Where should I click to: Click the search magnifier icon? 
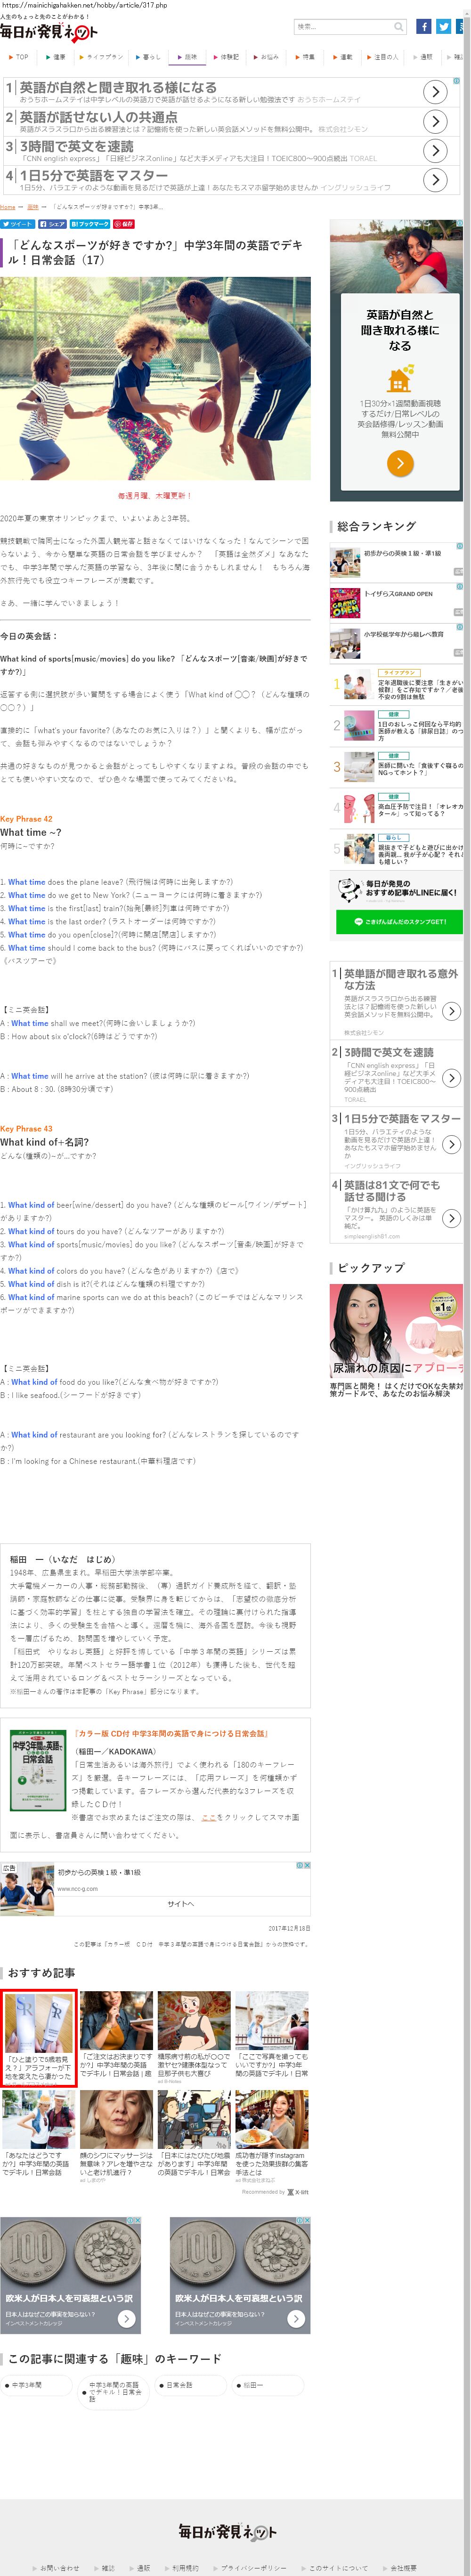point(399,27)
